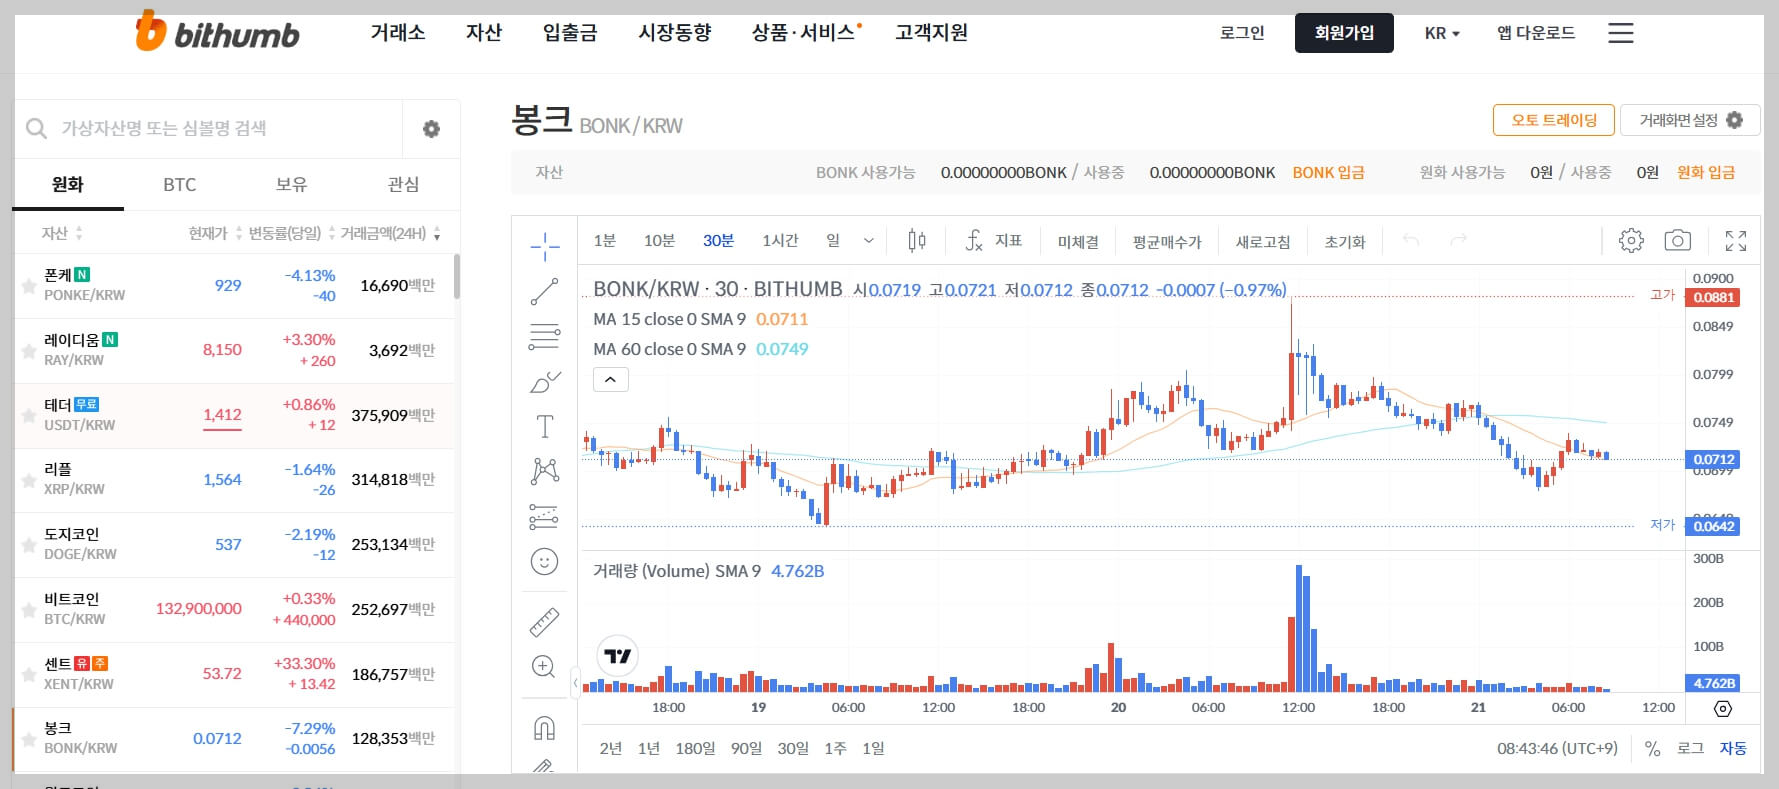Click the 회원가입 signup button
Image resolution: width=1779 pixels, height=789 pixels.
click(1344, 32)
